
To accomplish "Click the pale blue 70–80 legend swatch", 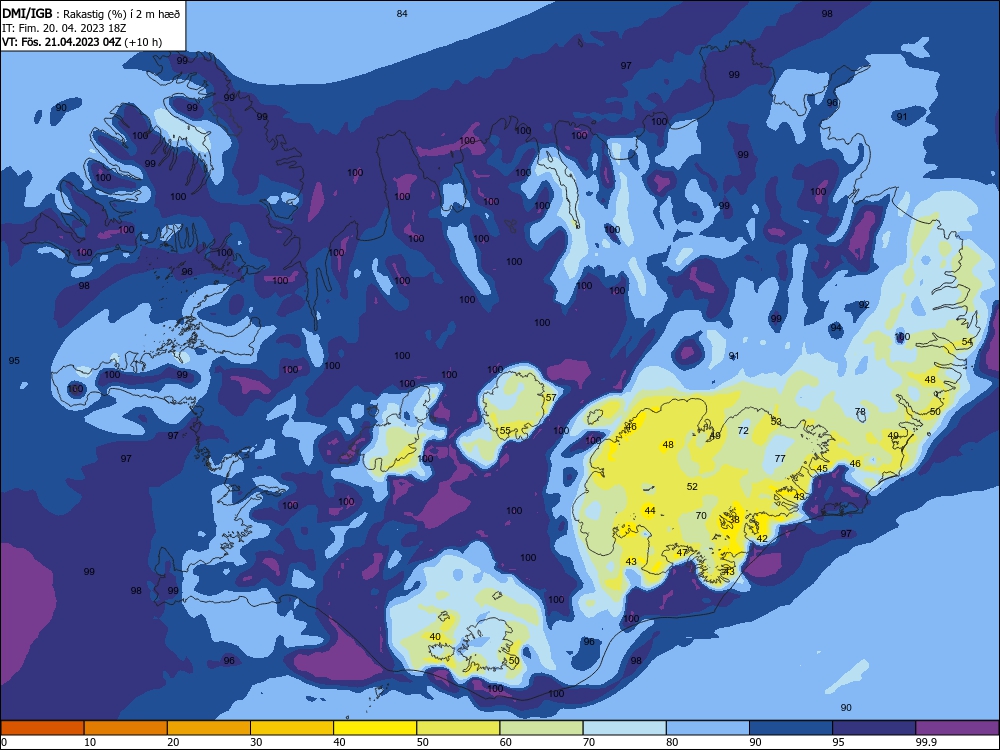I will point(624,728).
